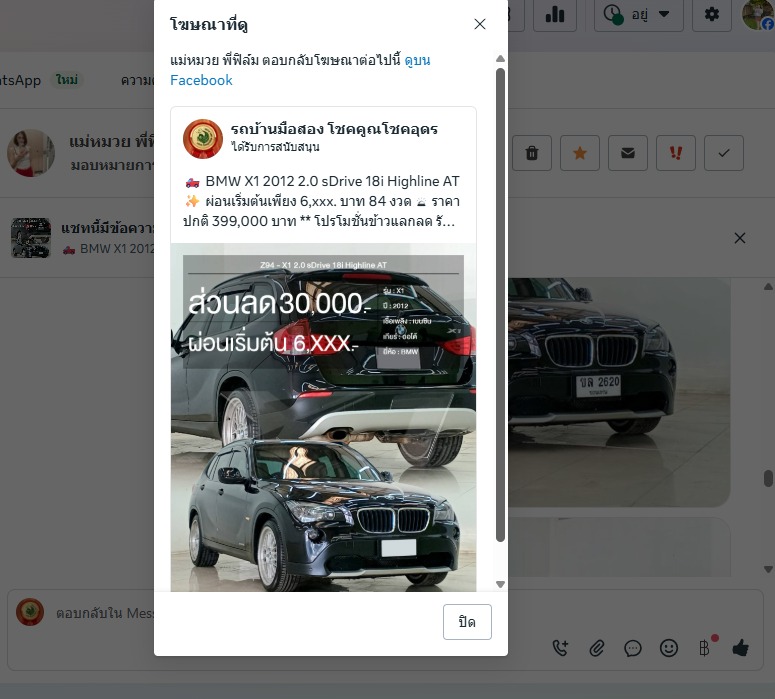Click page avatar of รถบ้านมือสอง โชคคูณโชคอุดร
Screen dimensions: 775x699
(x=203, y=138)
